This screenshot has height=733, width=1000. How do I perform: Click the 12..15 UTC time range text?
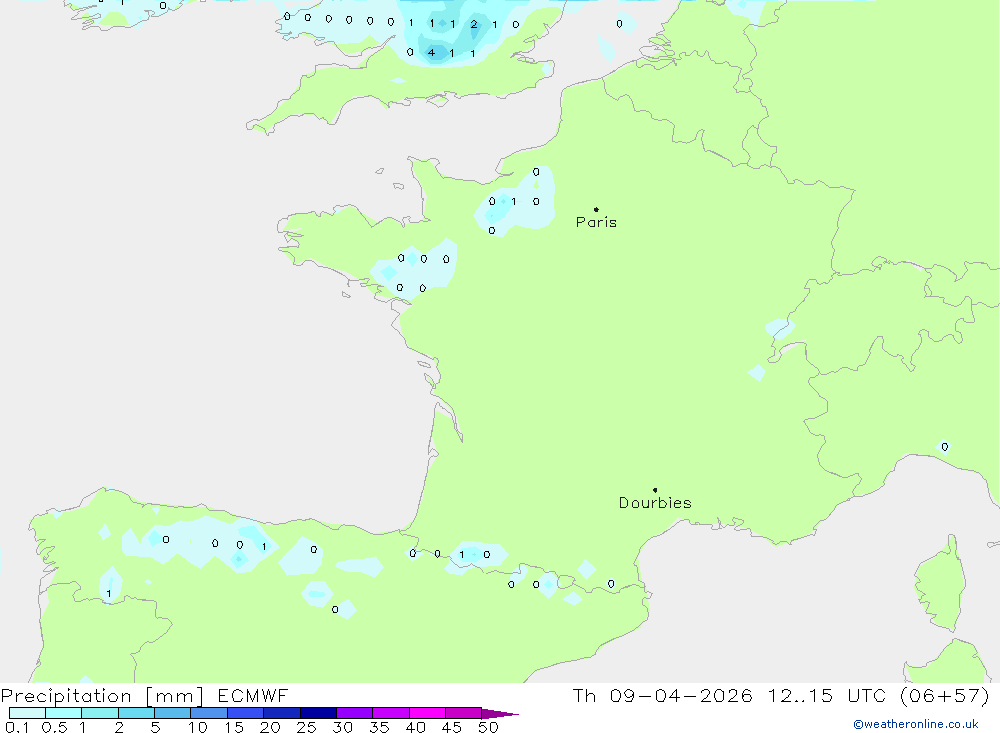(x=827, y=695)
